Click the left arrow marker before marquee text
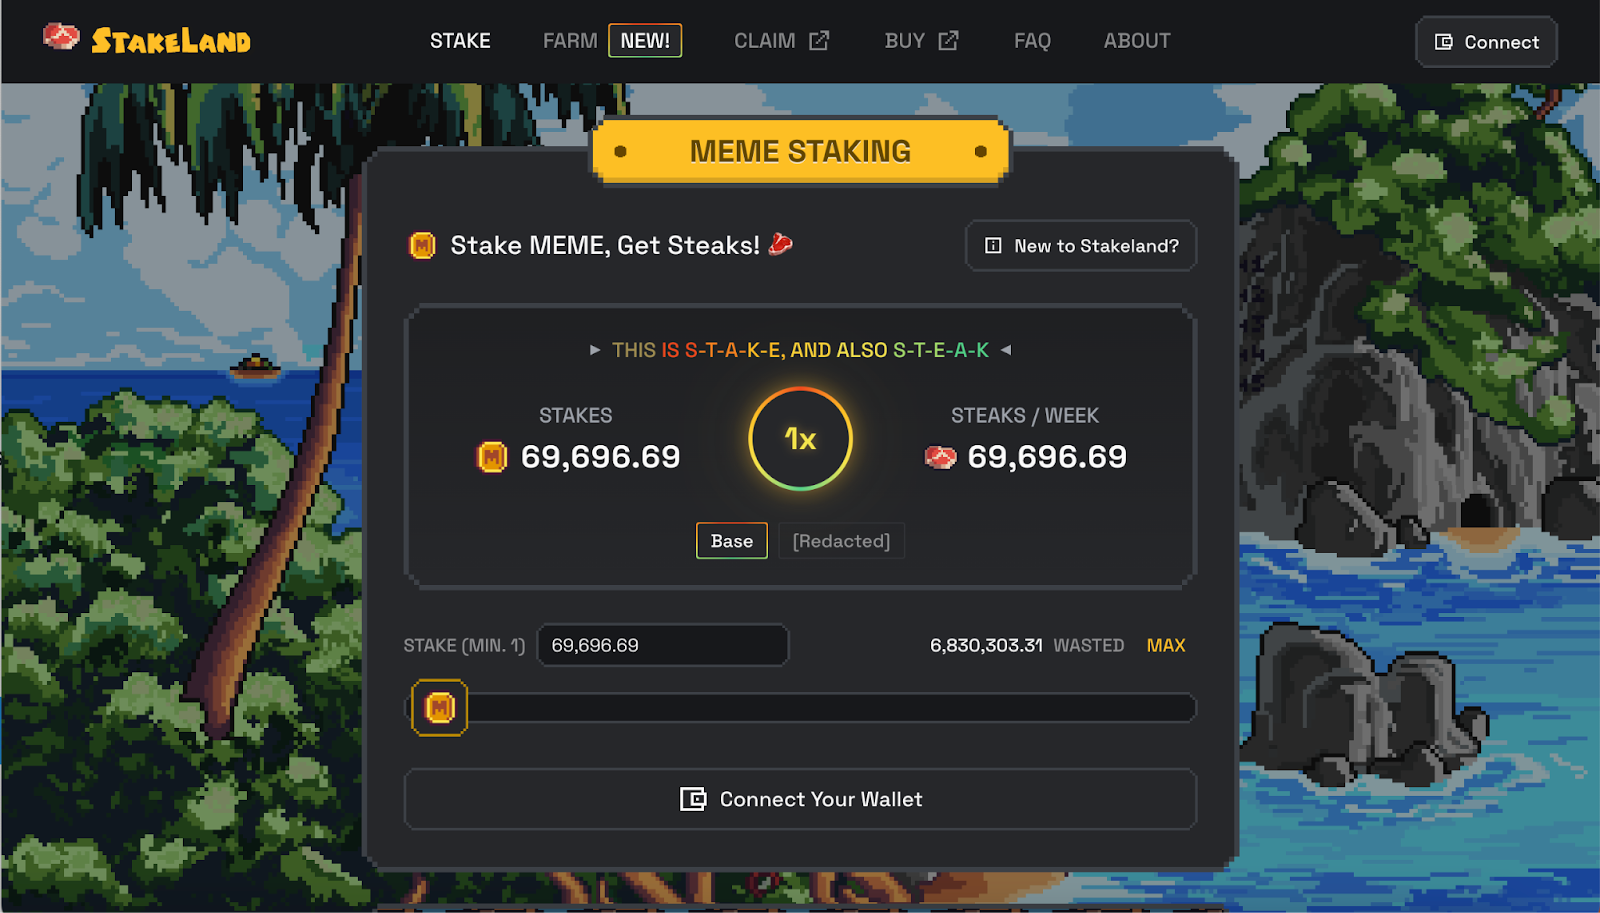Viewport: 1600px width, 913px height. [x=595, y=350]
